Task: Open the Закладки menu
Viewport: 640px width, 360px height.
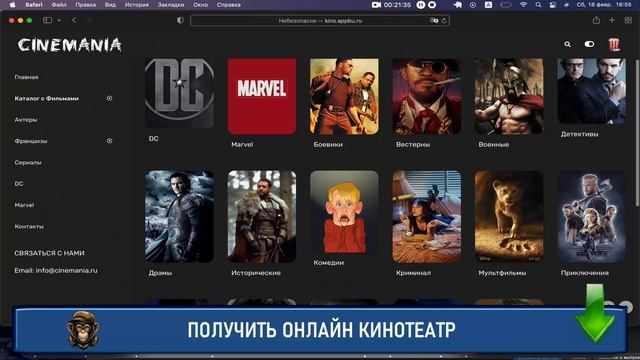Action: coord(171,5)
